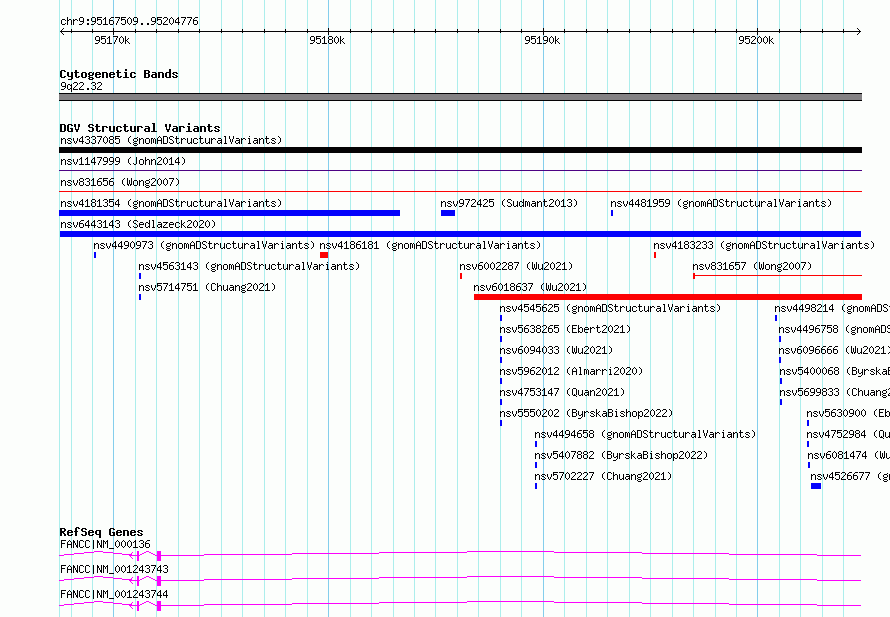Open gene FANCC|NM_001243744 label

click(x=114, y=594)
